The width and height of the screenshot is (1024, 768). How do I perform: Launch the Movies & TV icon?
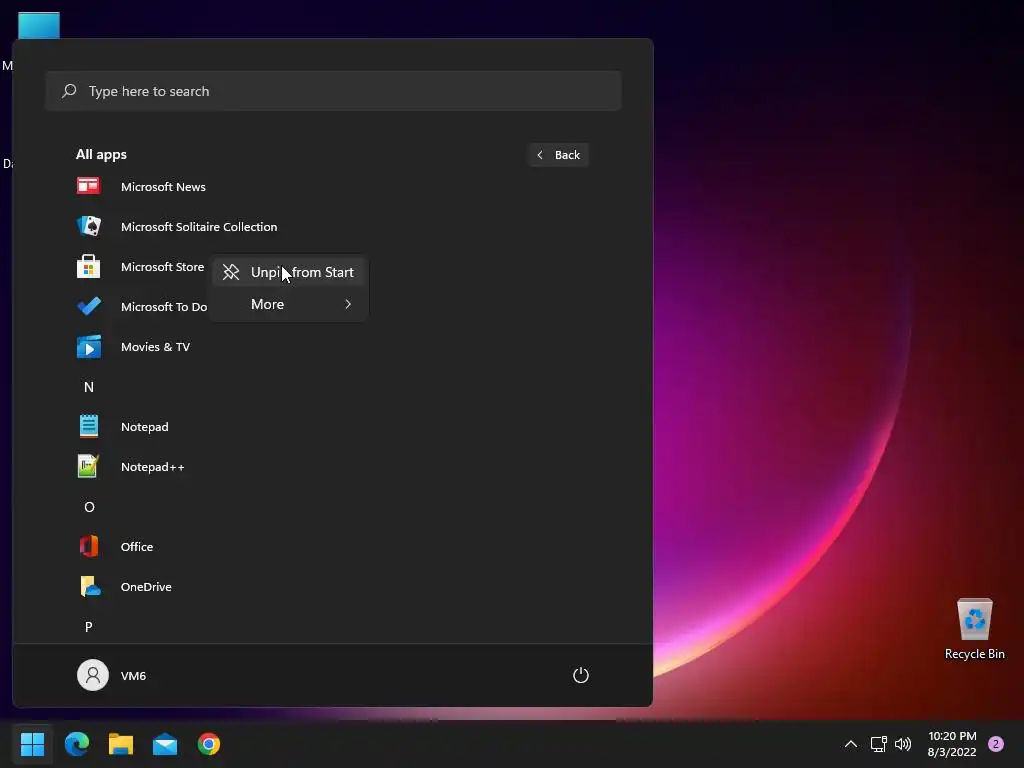88,347
